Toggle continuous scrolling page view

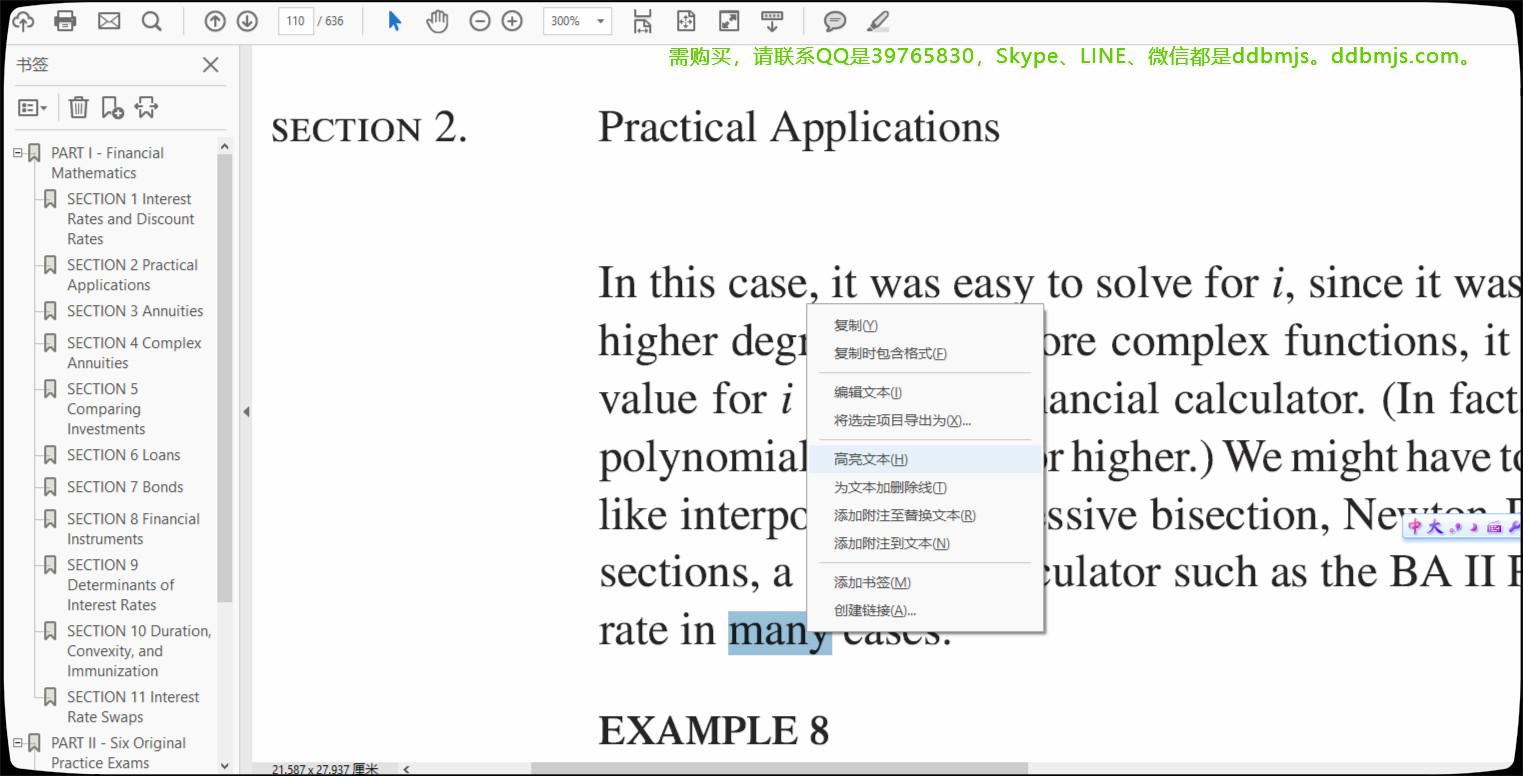pos(642,20)
